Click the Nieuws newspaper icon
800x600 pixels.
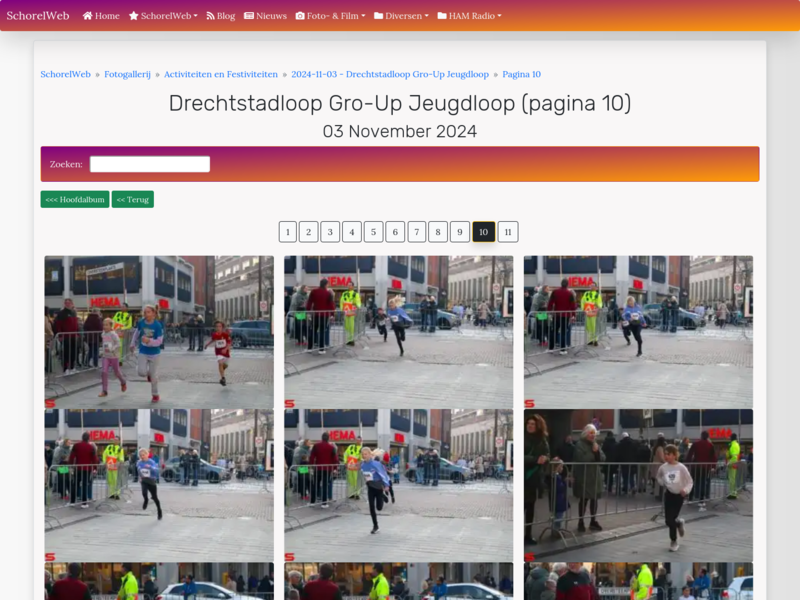click(249, 16)
